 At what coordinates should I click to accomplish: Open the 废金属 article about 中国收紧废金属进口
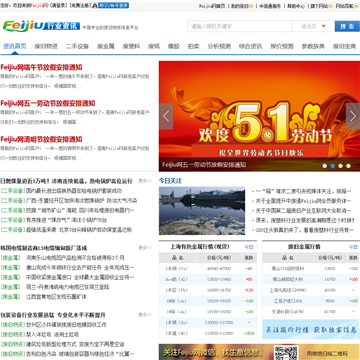click(80, 277)
